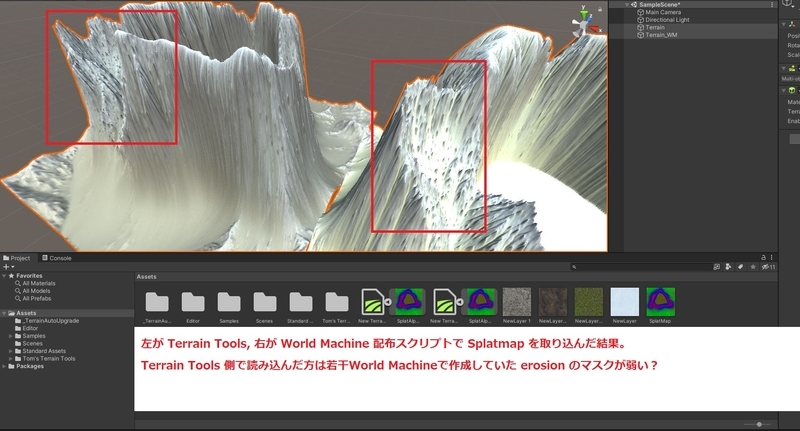
Task: Select the Scenes folder in the folder tree
Action: (x=32, y=344)
